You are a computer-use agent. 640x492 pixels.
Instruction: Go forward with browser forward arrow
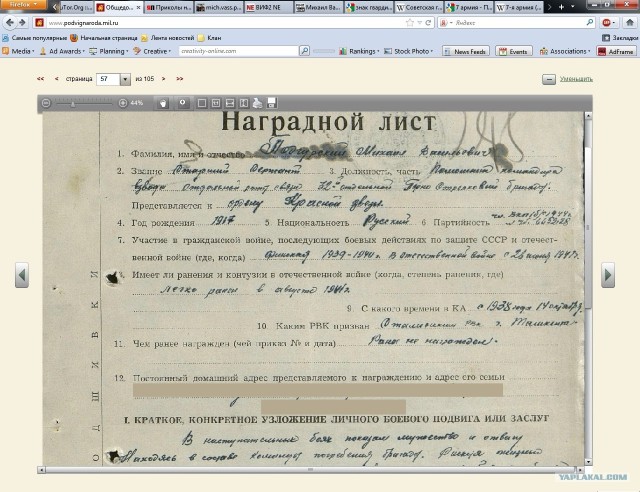[x=22, y=22]
